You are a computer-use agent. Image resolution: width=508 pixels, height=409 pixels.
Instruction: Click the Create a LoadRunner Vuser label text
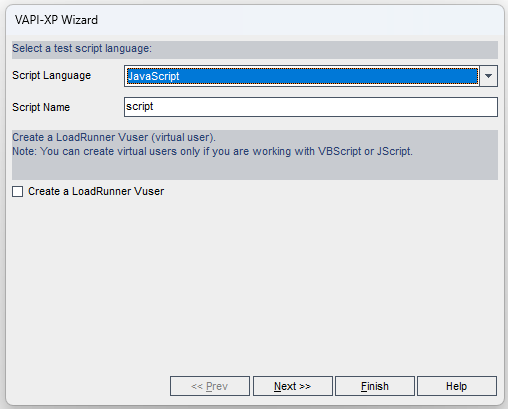click(96, 191)
